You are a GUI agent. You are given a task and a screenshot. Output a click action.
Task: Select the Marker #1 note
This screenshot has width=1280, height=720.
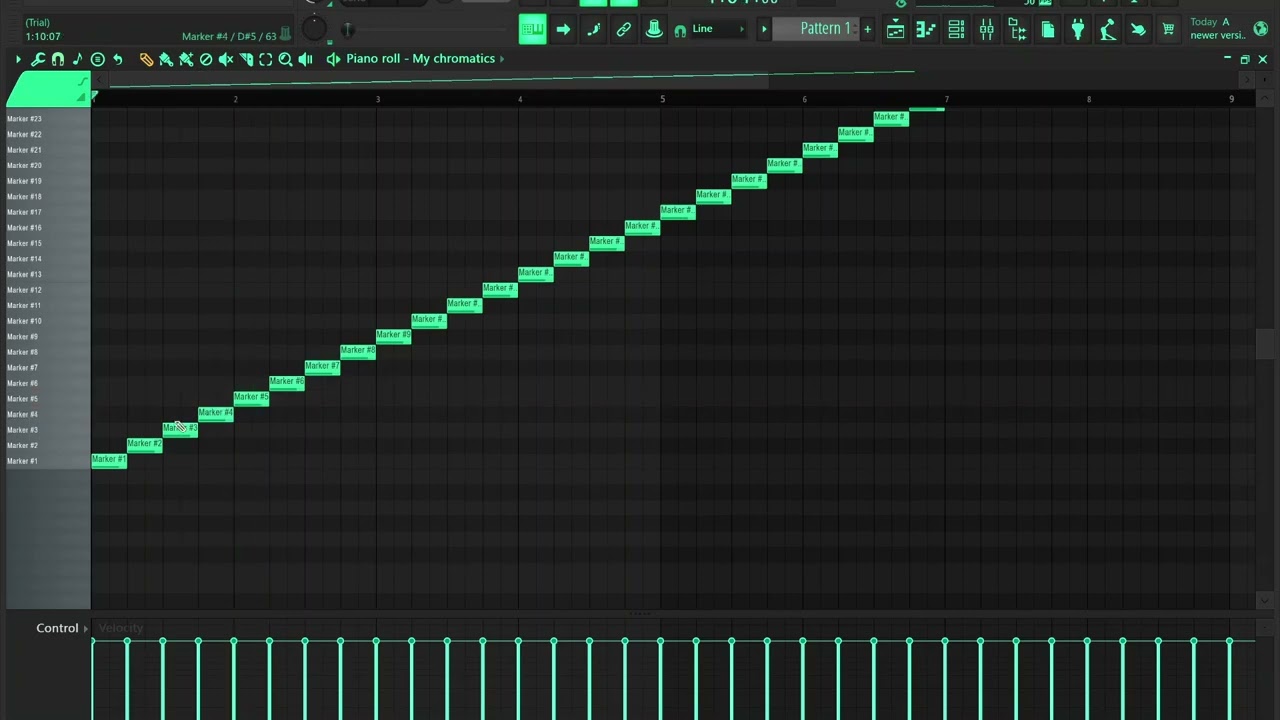[109, 460]
